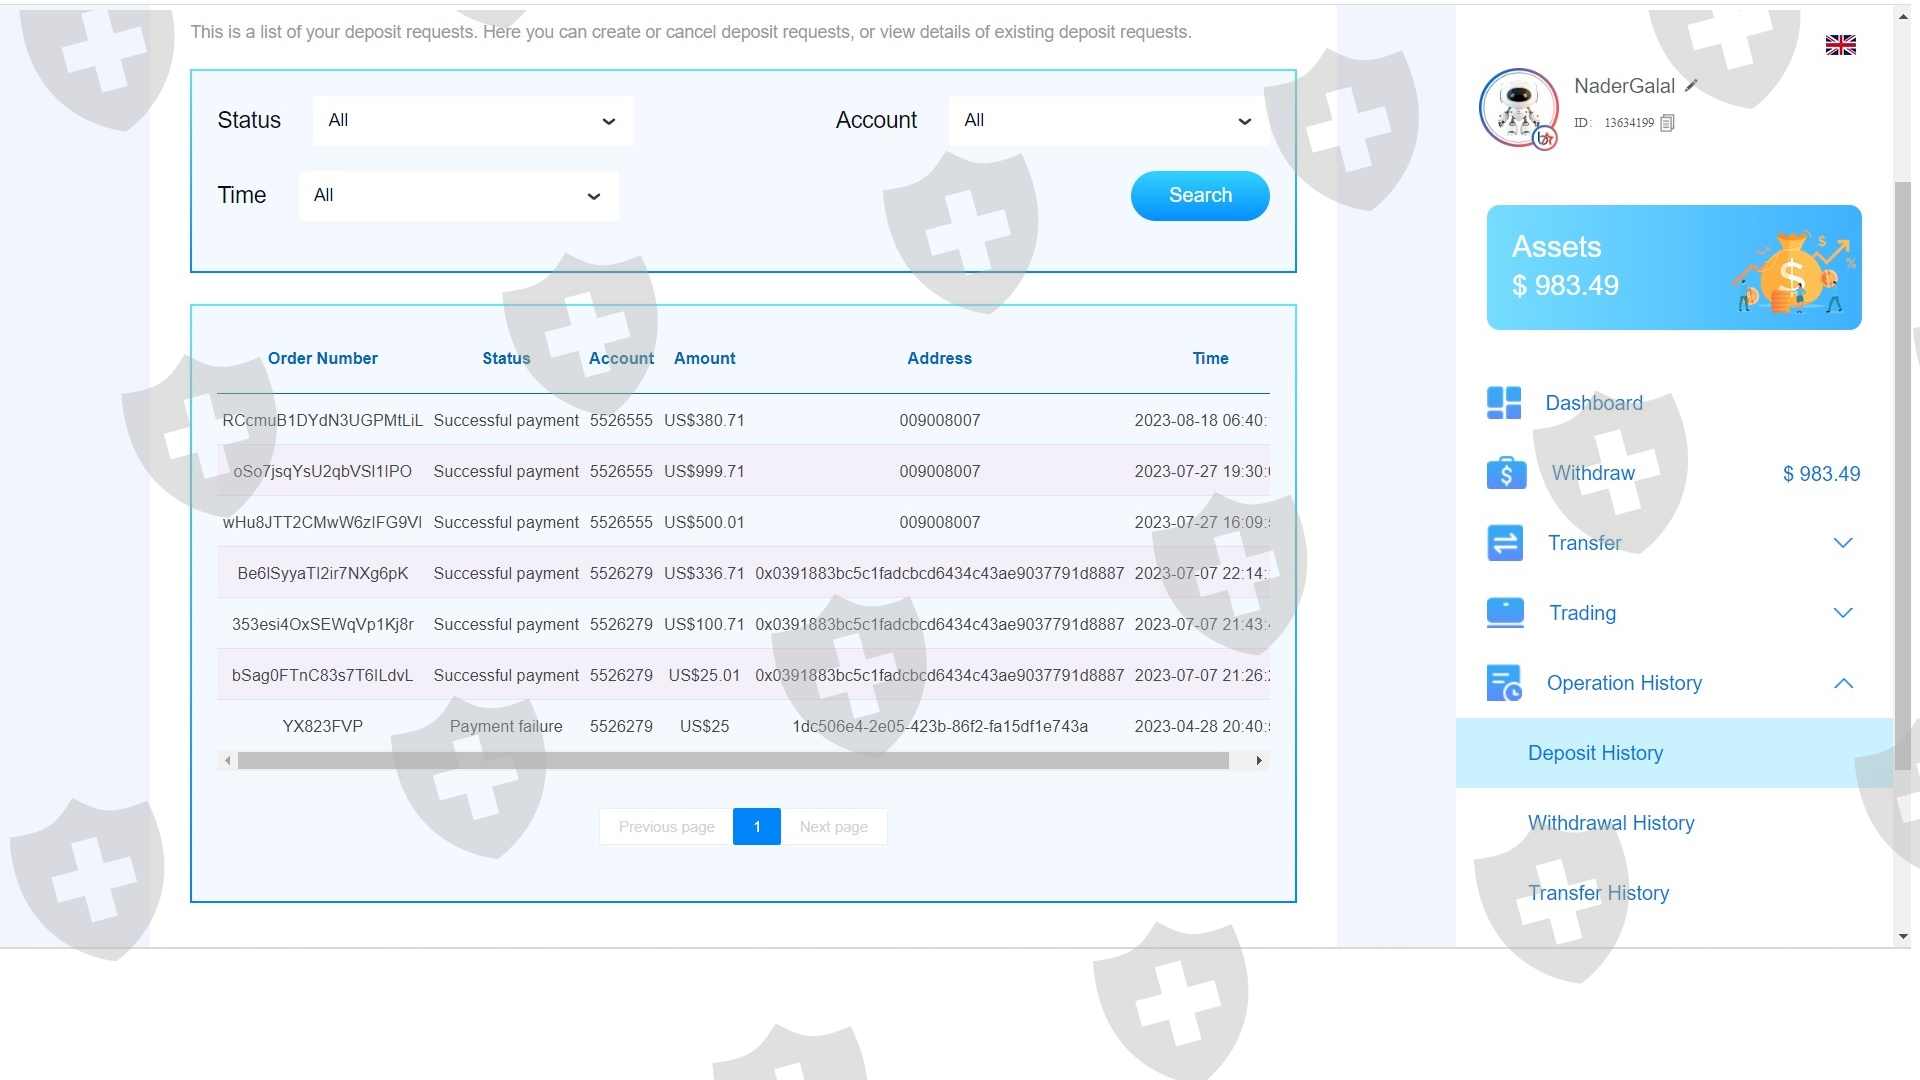
Task: Click the Operation History document icon
Action: pos(1504,683)
